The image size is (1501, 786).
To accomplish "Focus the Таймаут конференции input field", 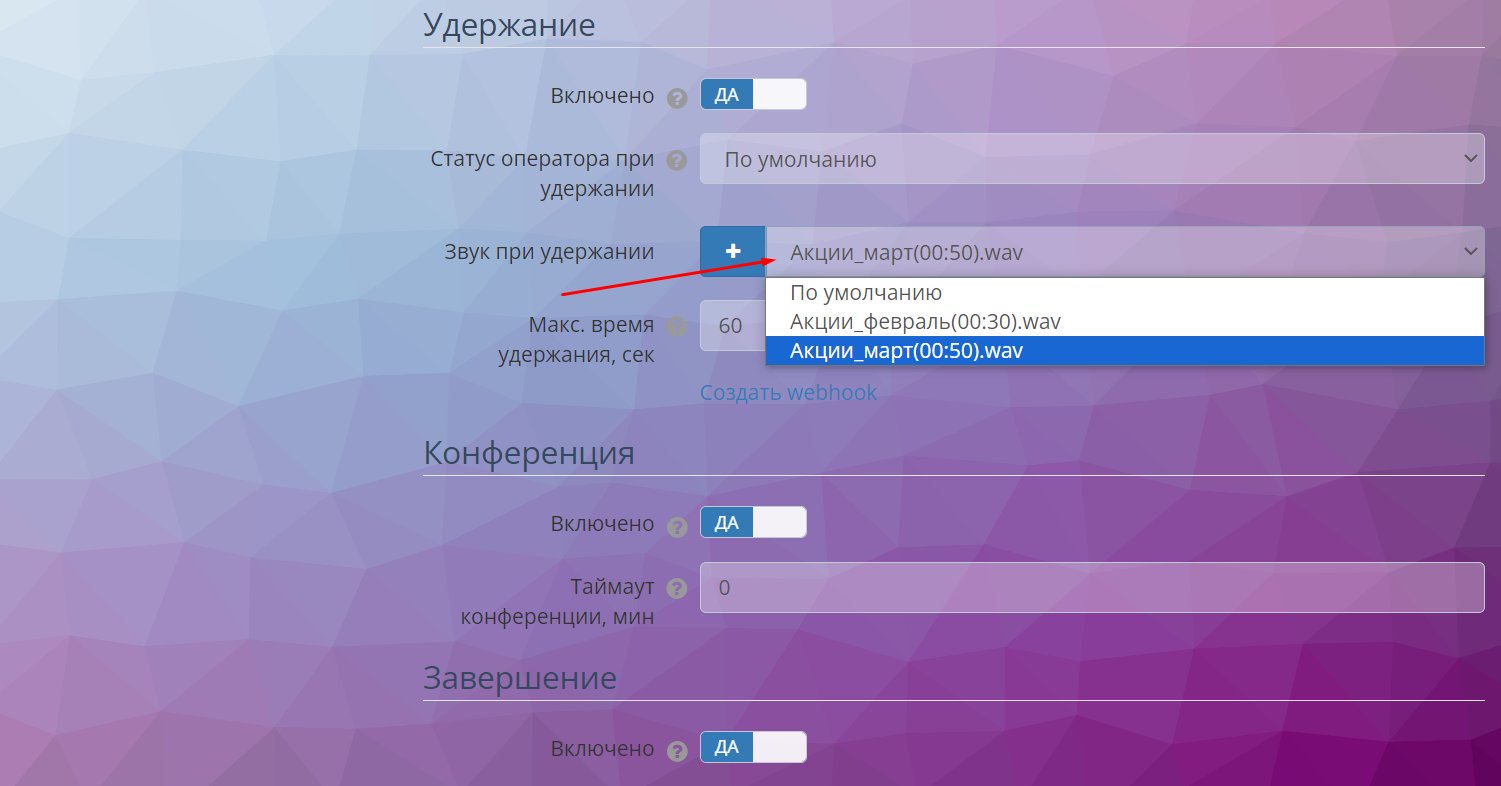I will click(x=1092, y=588).
